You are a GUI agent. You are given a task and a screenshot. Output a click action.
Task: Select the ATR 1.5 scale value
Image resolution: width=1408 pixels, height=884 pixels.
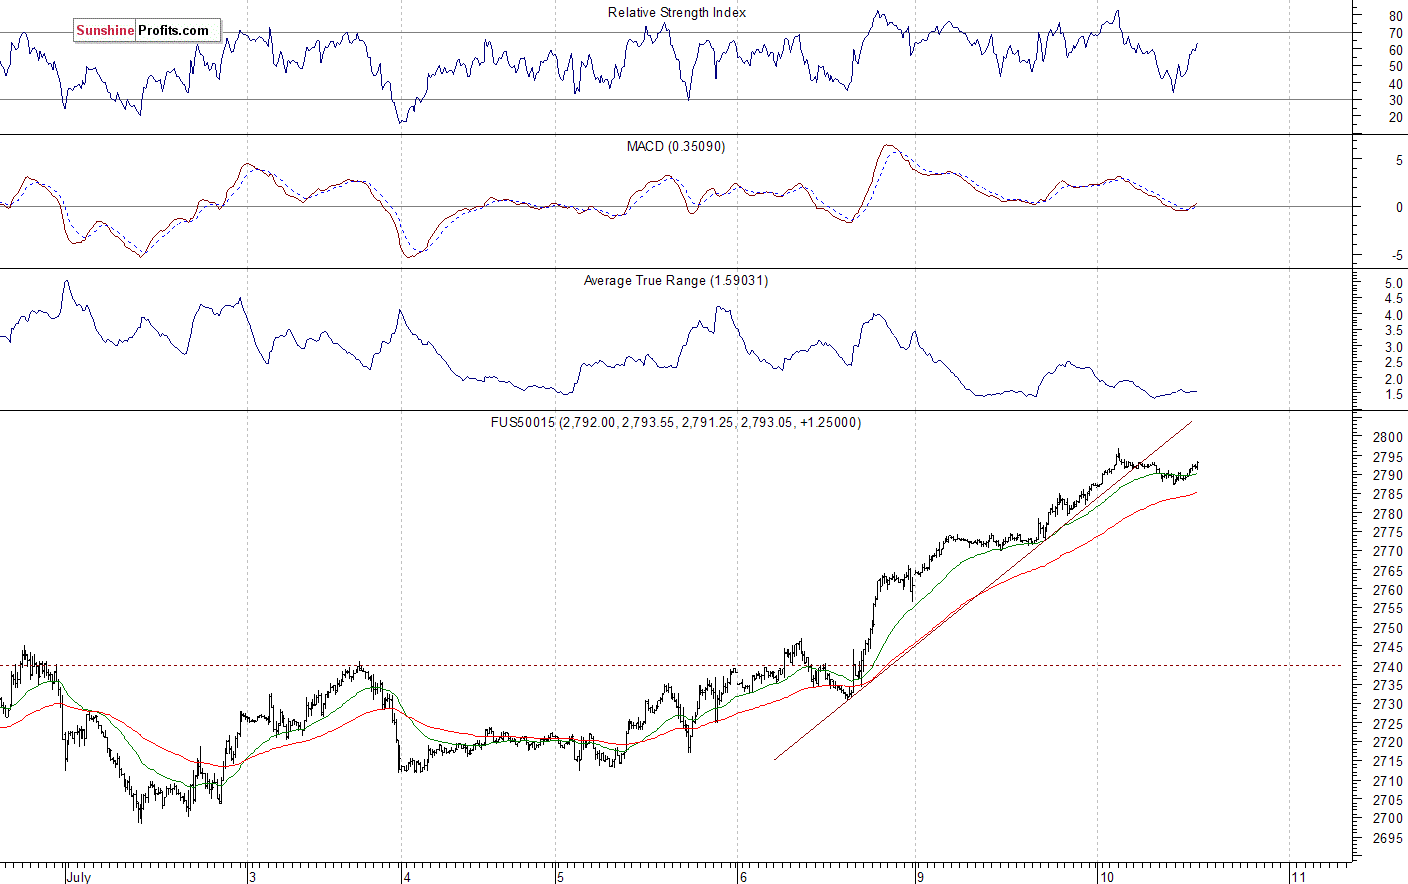[x=1393, y=396]
